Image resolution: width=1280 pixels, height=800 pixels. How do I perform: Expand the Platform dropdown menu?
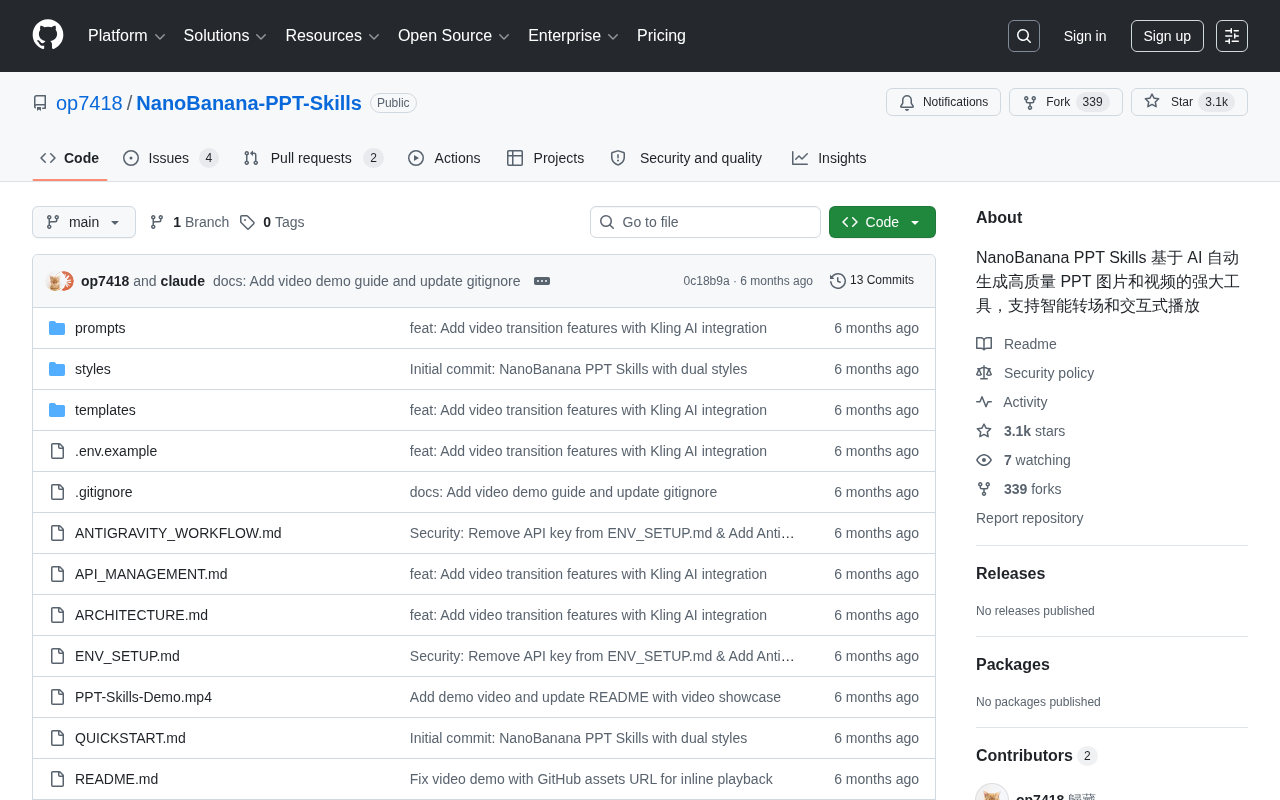click(127, 36)
